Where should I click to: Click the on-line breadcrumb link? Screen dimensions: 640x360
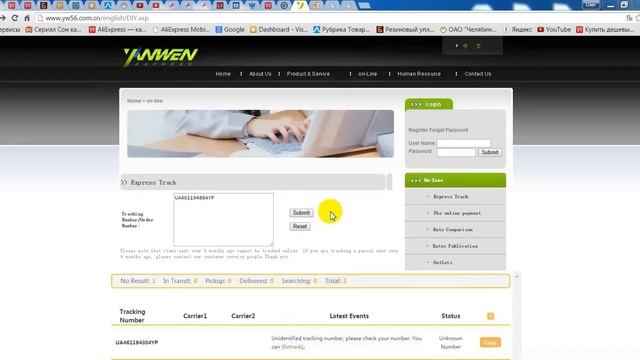pyautogui.click(x=155, y=100)
